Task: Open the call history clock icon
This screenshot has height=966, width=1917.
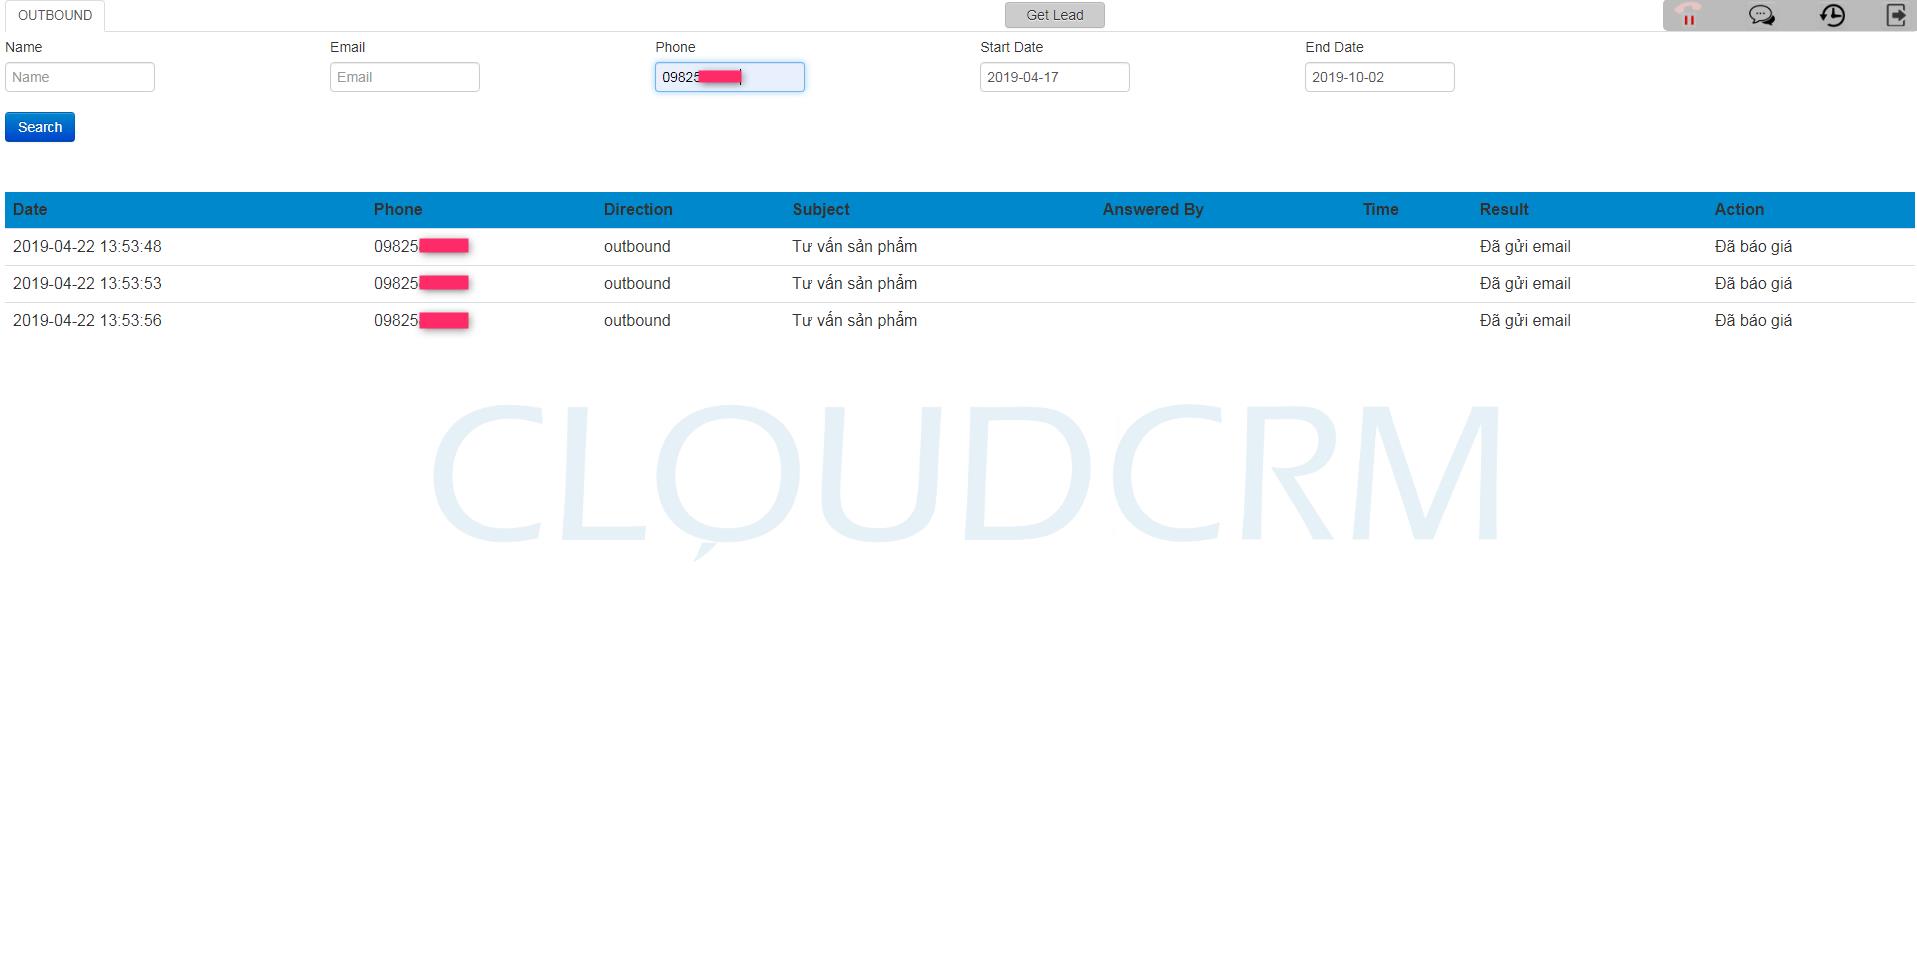Action: 1832,15
